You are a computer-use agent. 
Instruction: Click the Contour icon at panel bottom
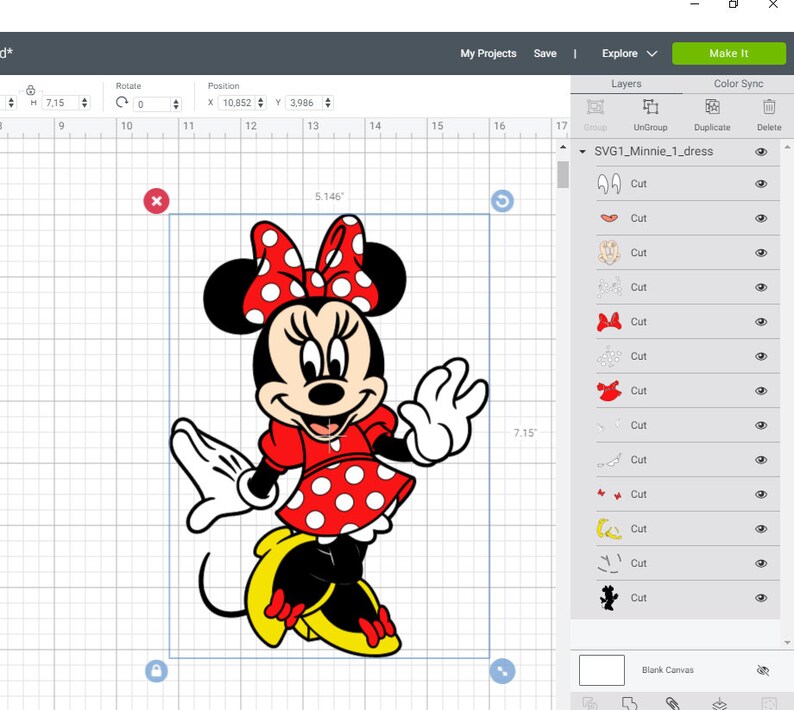(769, 703)
